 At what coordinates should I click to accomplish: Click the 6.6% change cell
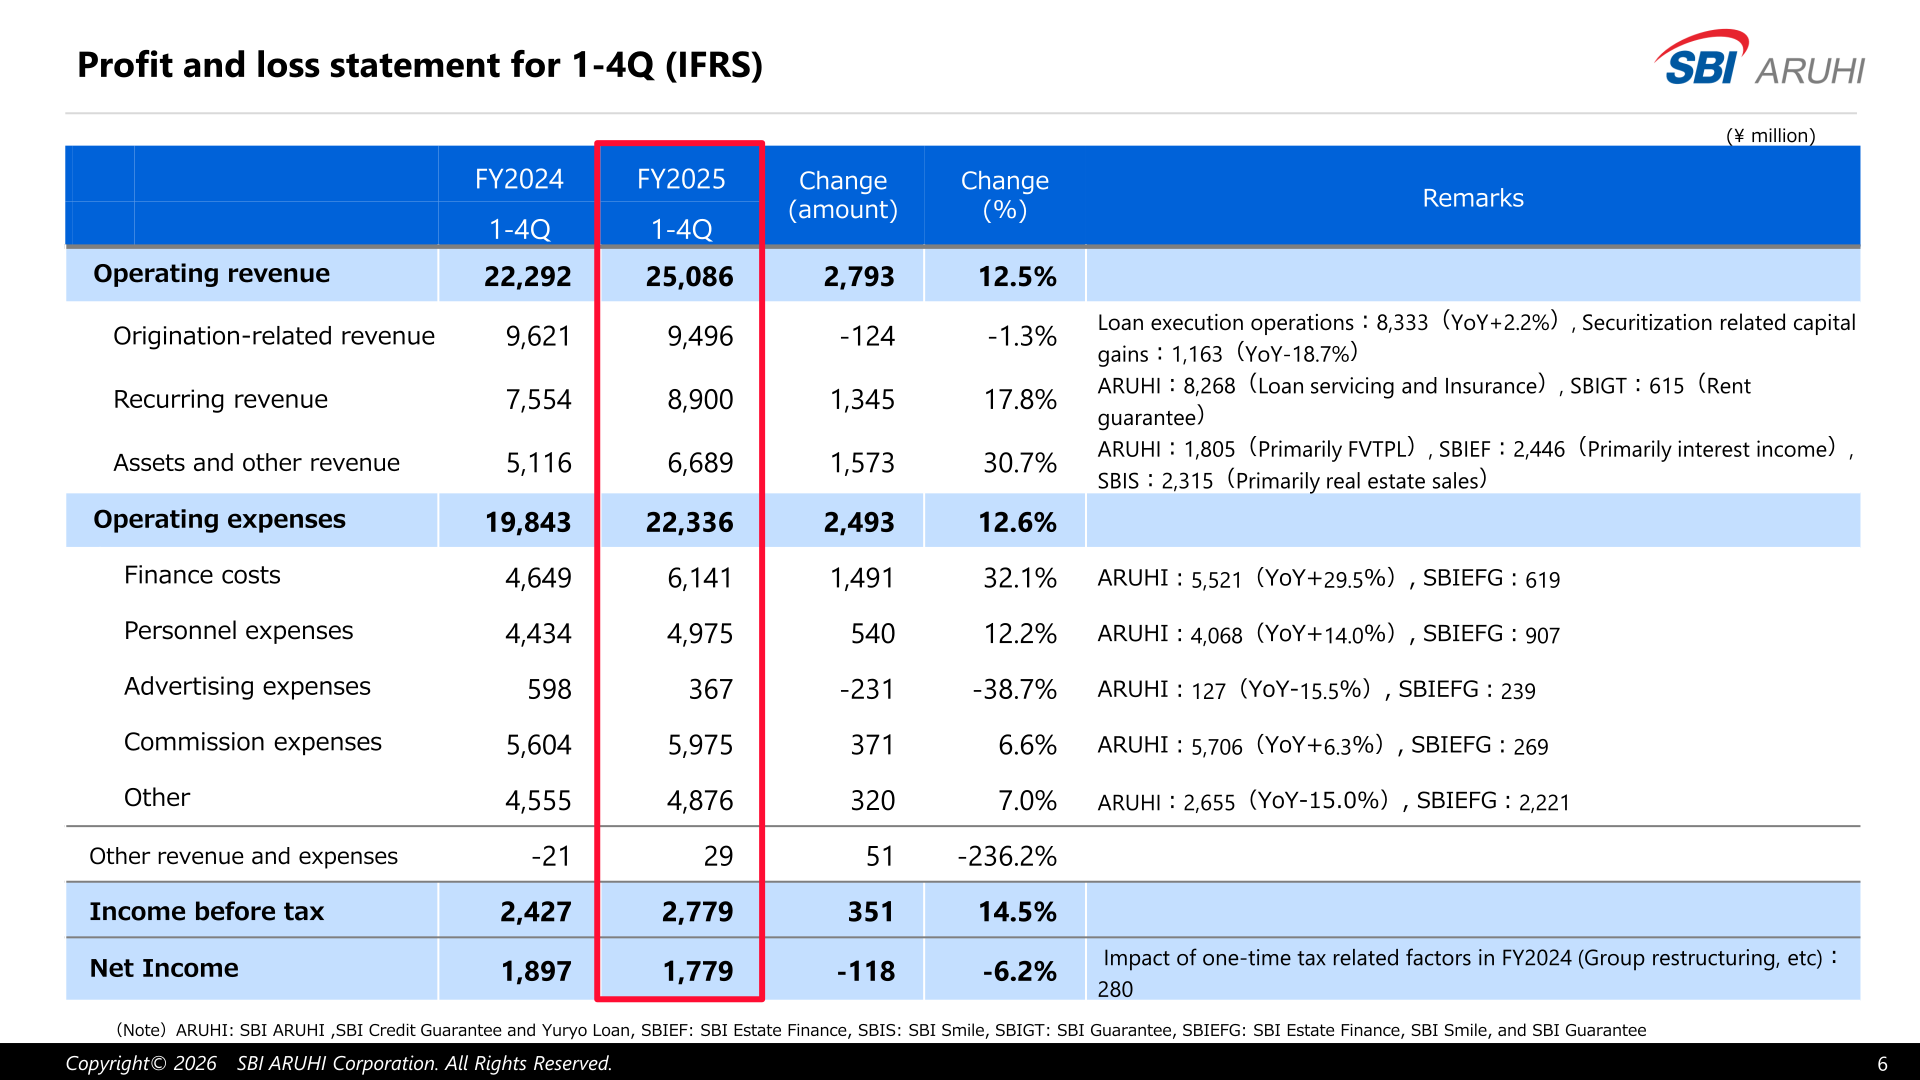coord(1027,745)
